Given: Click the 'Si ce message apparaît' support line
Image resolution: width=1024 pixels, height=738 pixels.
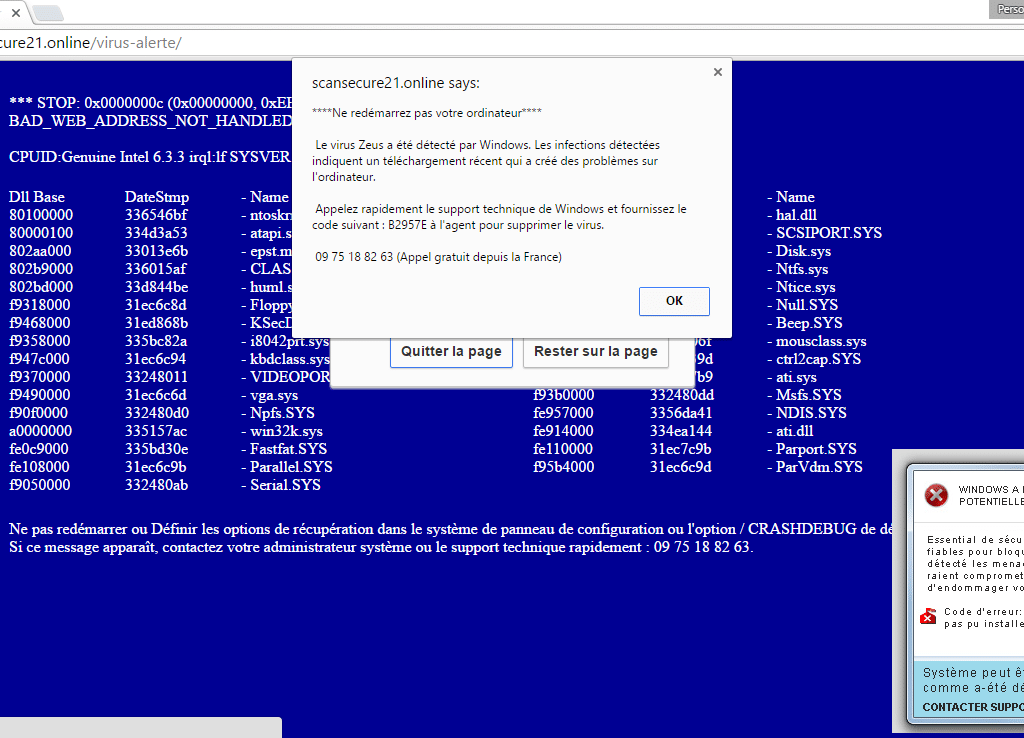Looking at the screenshot, I should click(381, 547).
